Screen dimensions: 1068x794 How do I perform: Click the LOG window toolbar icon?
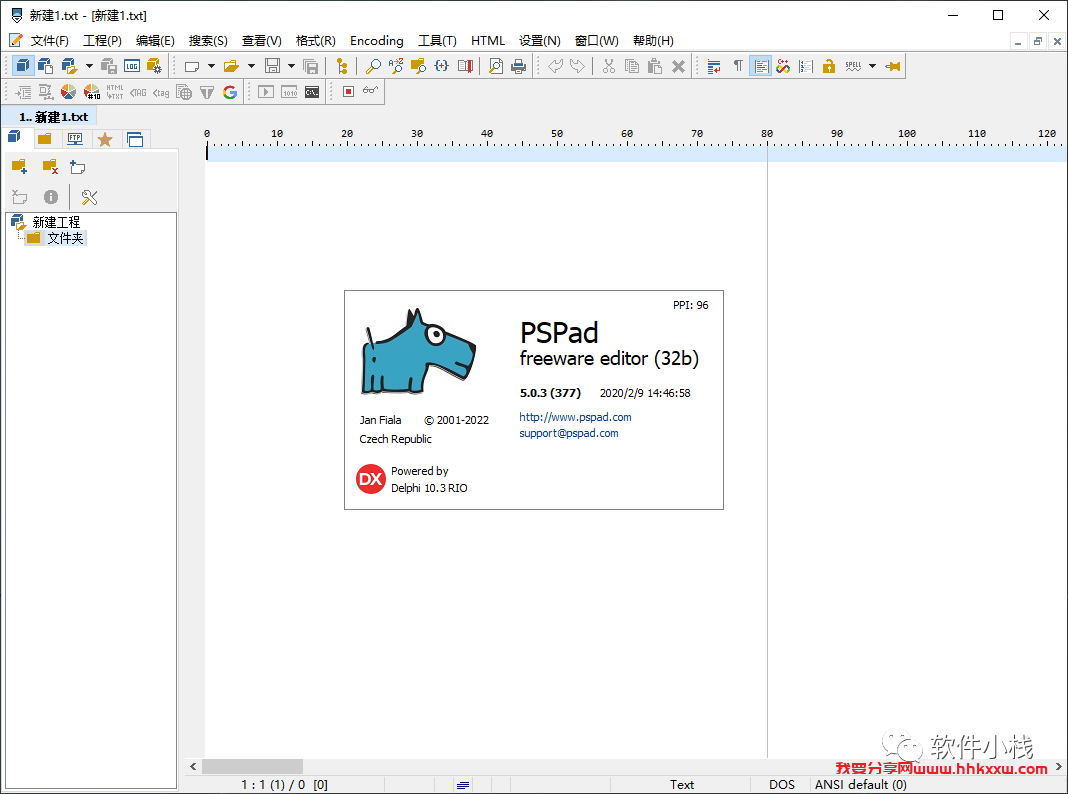(x=131, y=66)
